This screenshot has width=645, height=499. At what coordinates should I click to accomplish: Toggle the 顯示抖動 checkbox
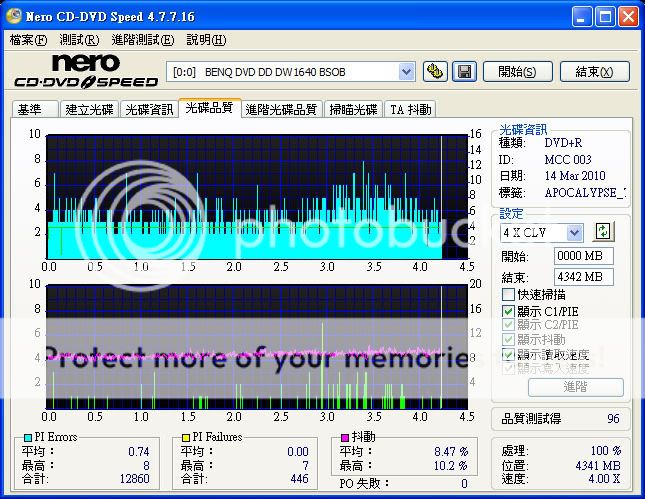point(508,339)
